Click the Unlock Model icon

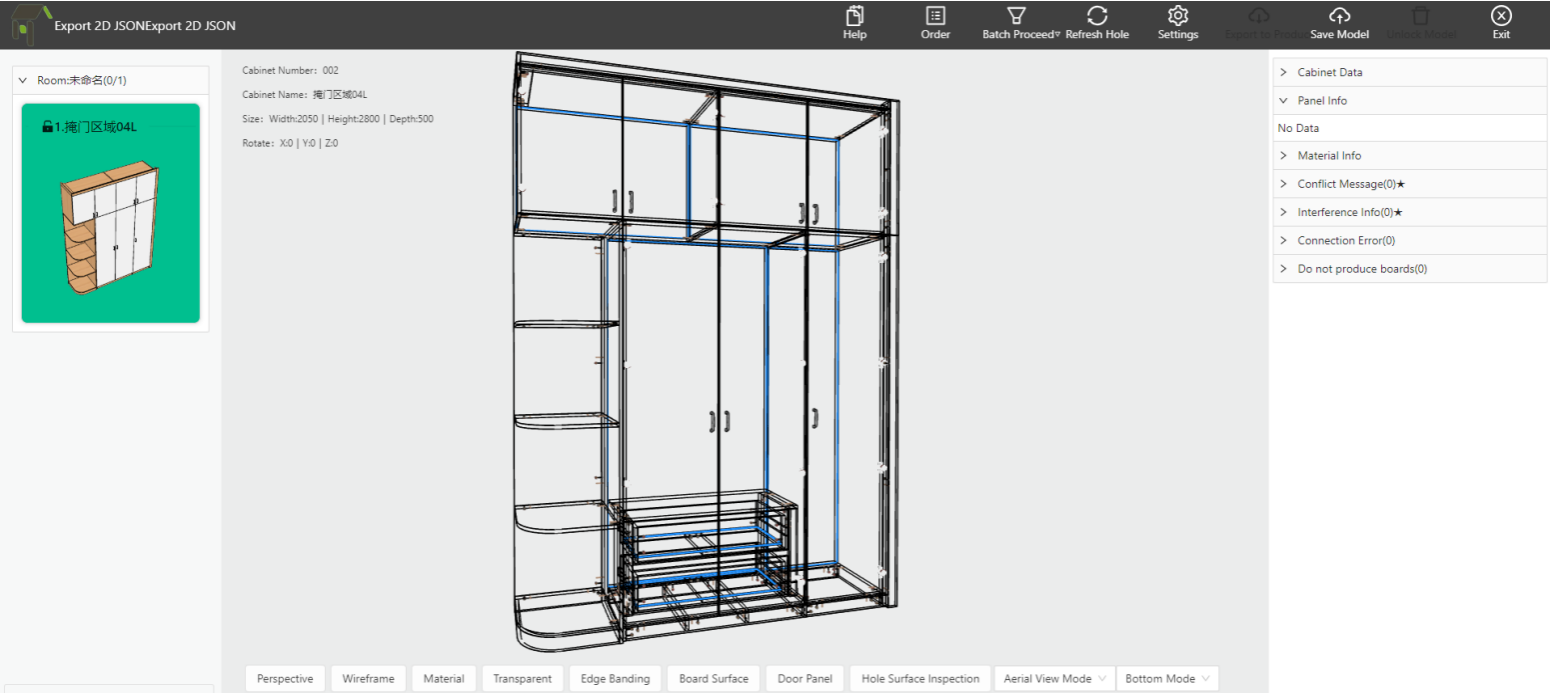(1420, 17)
